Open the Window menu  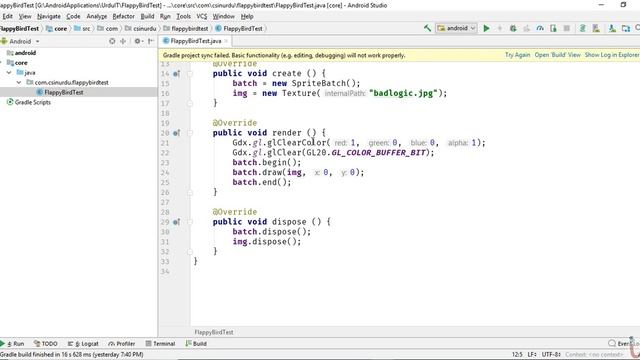coord(223,16)
